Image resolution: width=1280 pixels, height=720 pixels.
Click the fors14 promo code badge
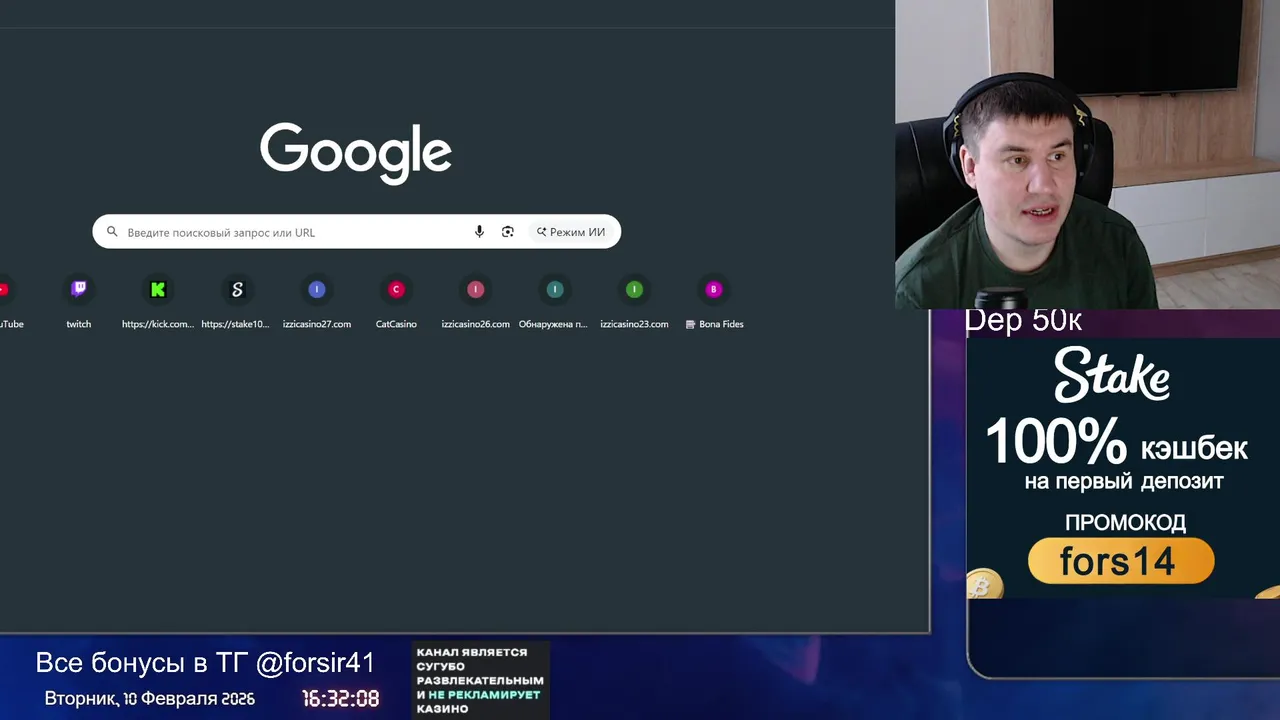pos(1121,561)
